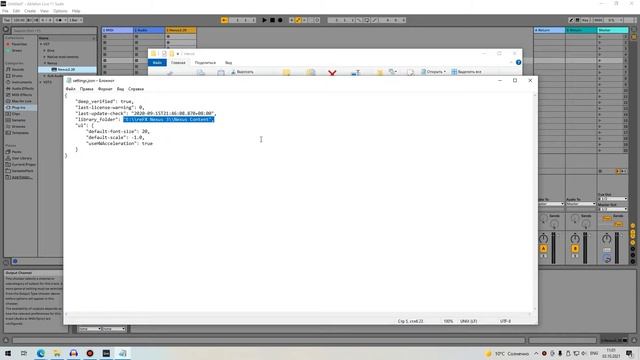Open User Library in Places list
Image resolution: width=640 pixels, height=360 pixels.
point(21,158)
